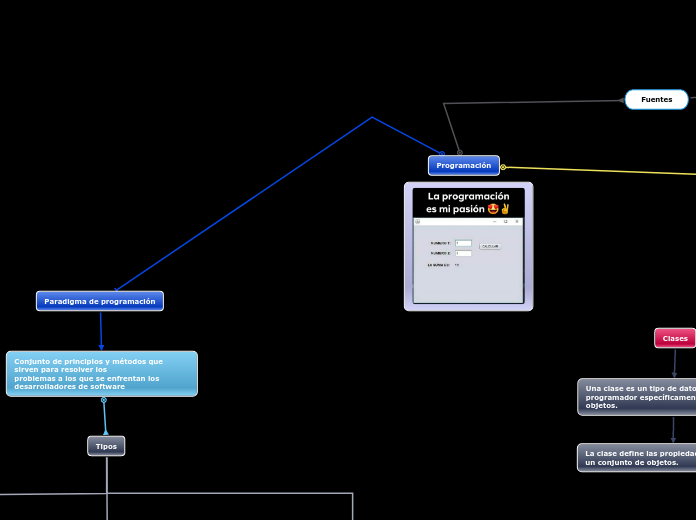Select 'La clase define las propiedades' node
Image resolution: width=696 pixels, height=520 pixels.
[637, 457]
